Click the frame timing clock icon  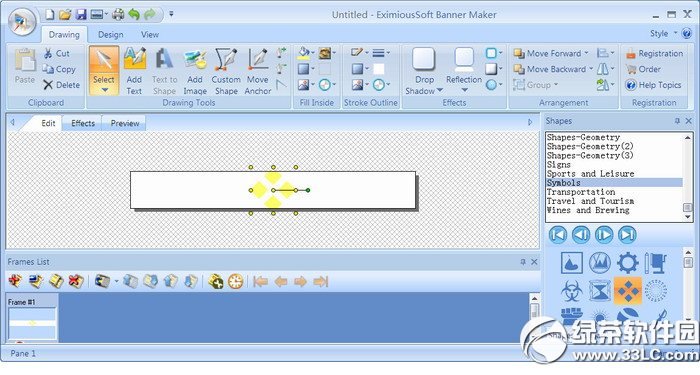(235, 281)
